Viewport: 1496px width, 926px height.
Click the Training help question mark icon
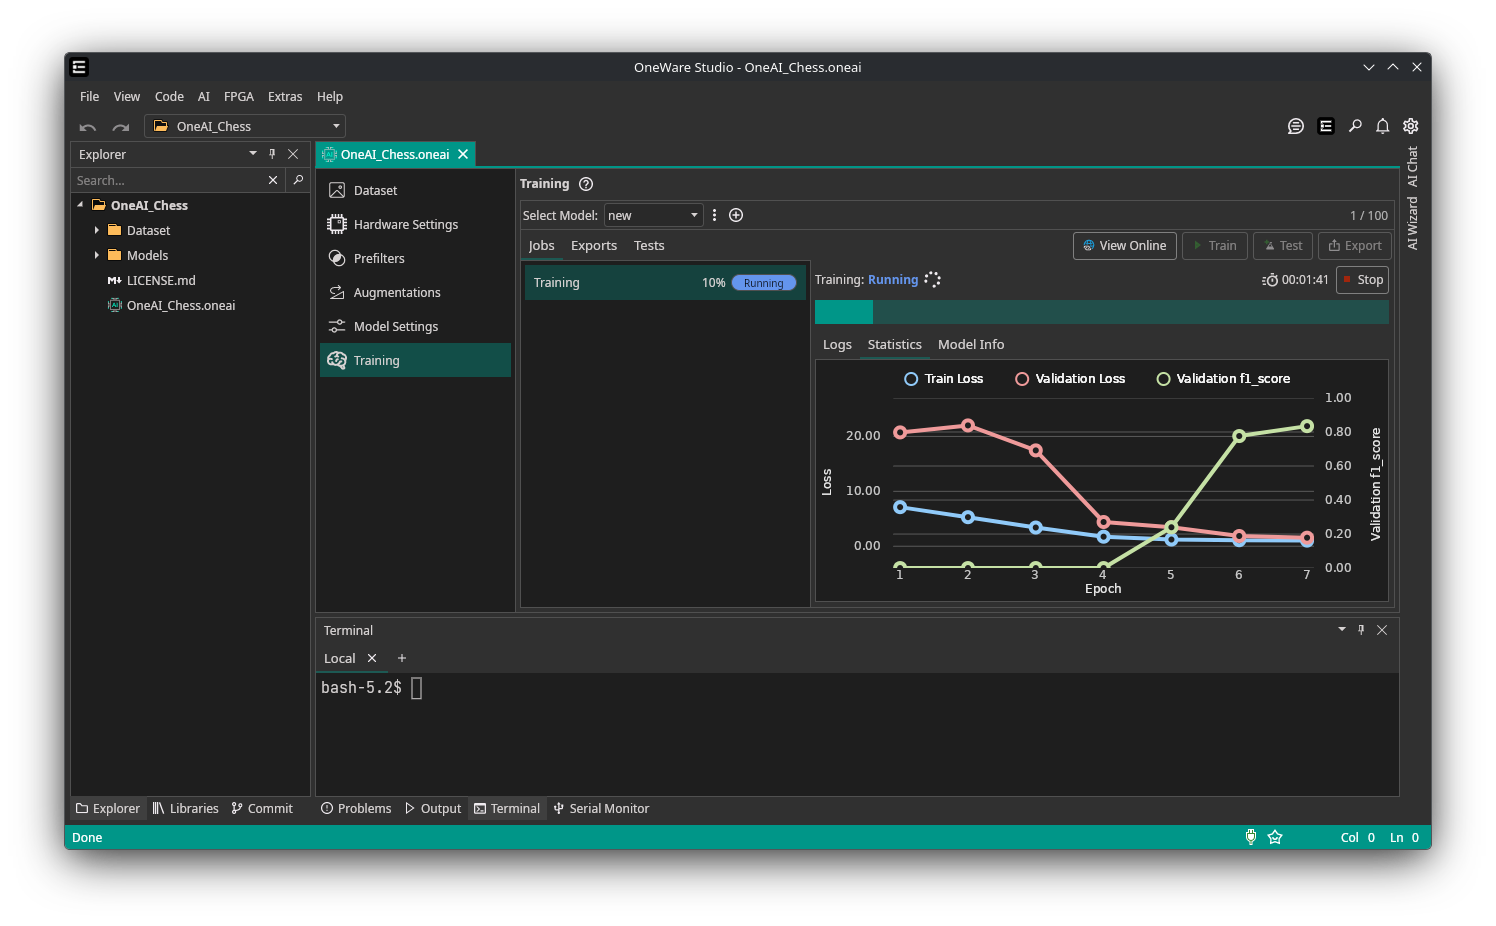[x=586, y=184]
